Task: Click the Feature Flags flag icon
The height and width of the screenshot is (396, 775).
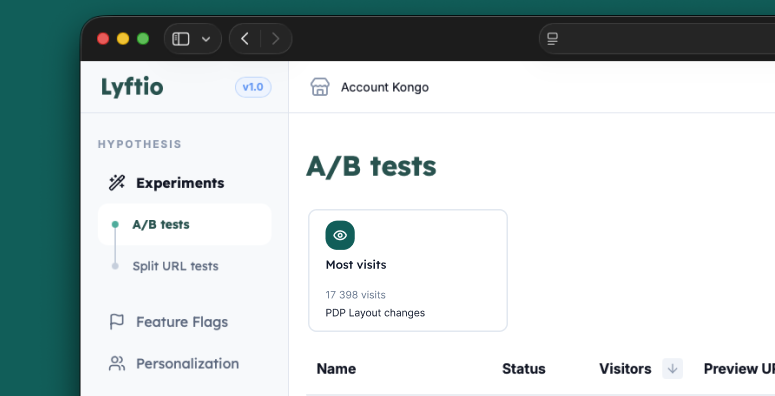Action: point(117,322)
